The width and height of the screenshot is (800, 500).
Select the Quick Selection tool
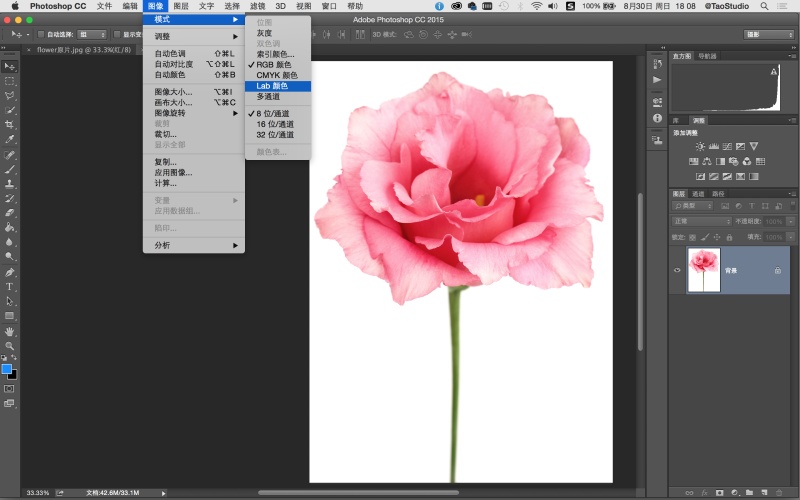[9, 110]
